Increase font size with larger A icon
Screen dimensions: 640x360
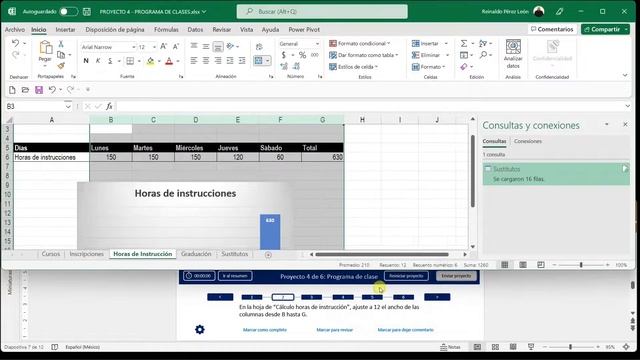(163, 47)
